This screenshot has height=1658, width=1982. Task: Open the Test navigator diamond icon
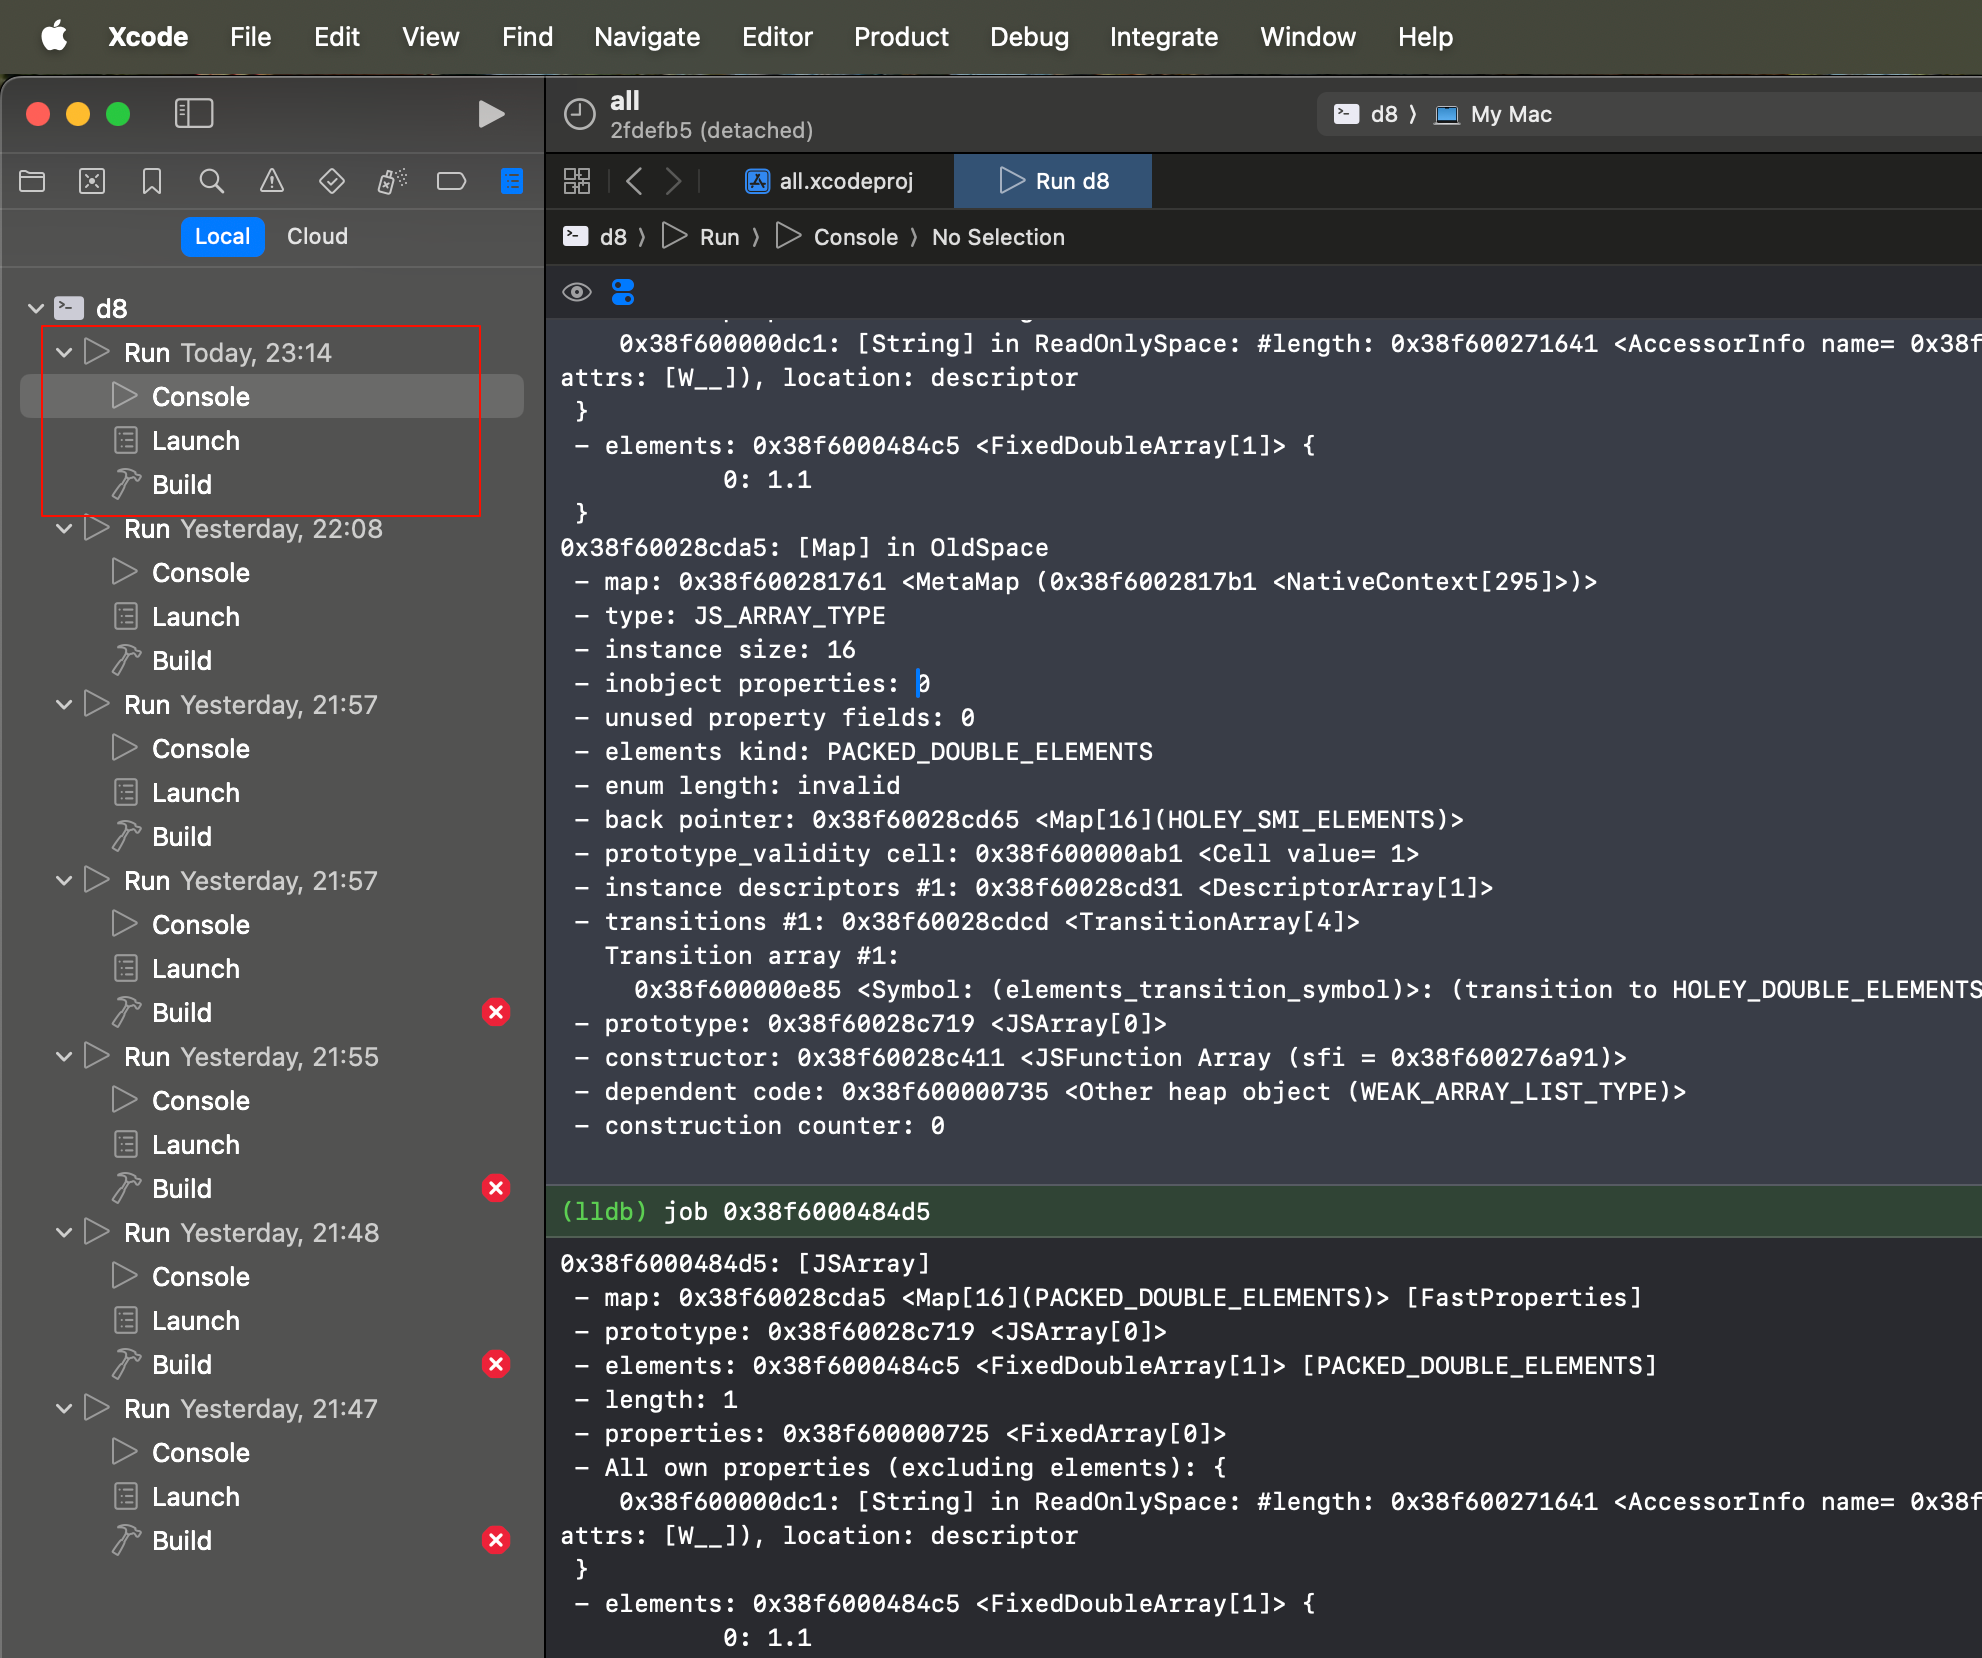pos(331,181)
